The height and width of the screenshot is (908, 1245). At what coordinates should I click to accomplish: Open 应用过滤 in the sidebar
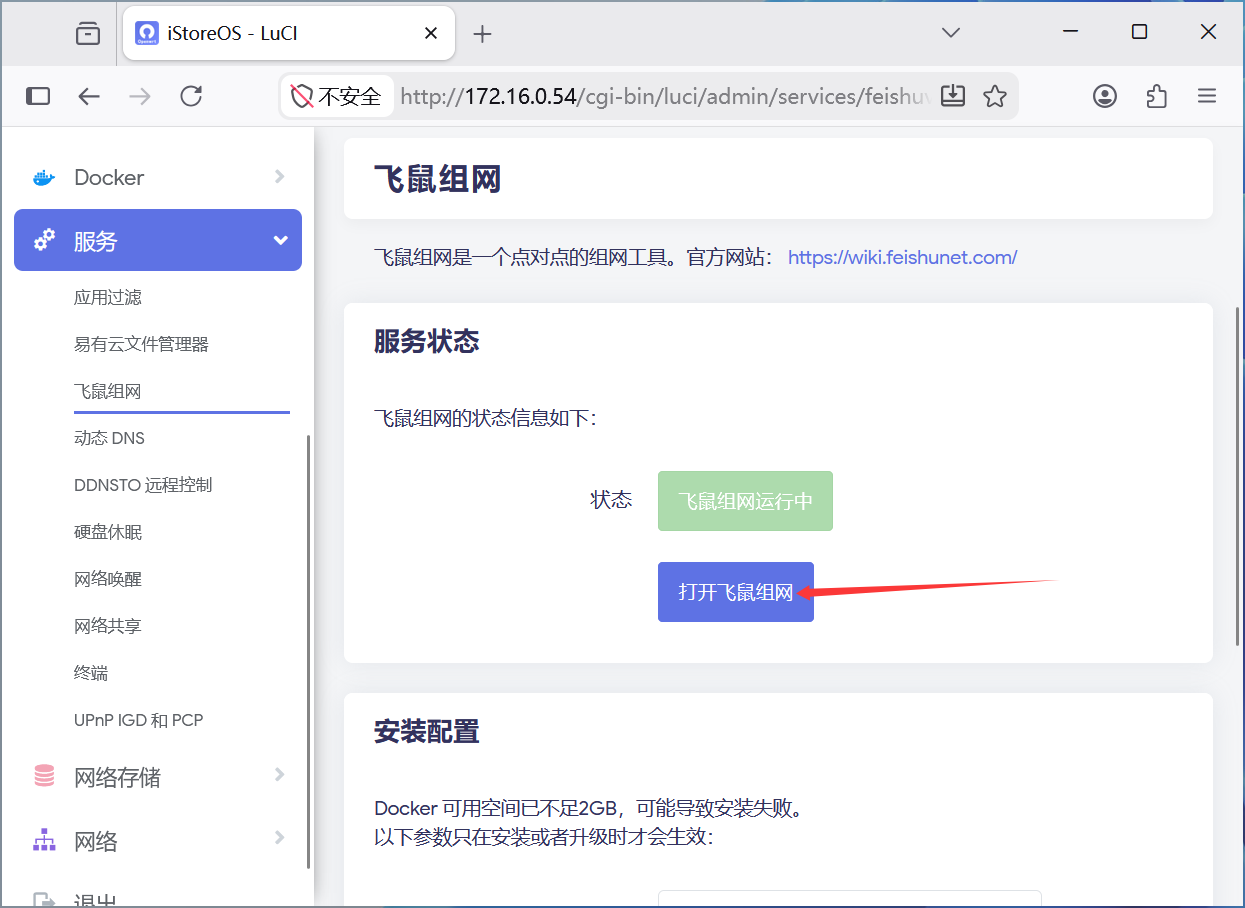click(x=108, y=297)
